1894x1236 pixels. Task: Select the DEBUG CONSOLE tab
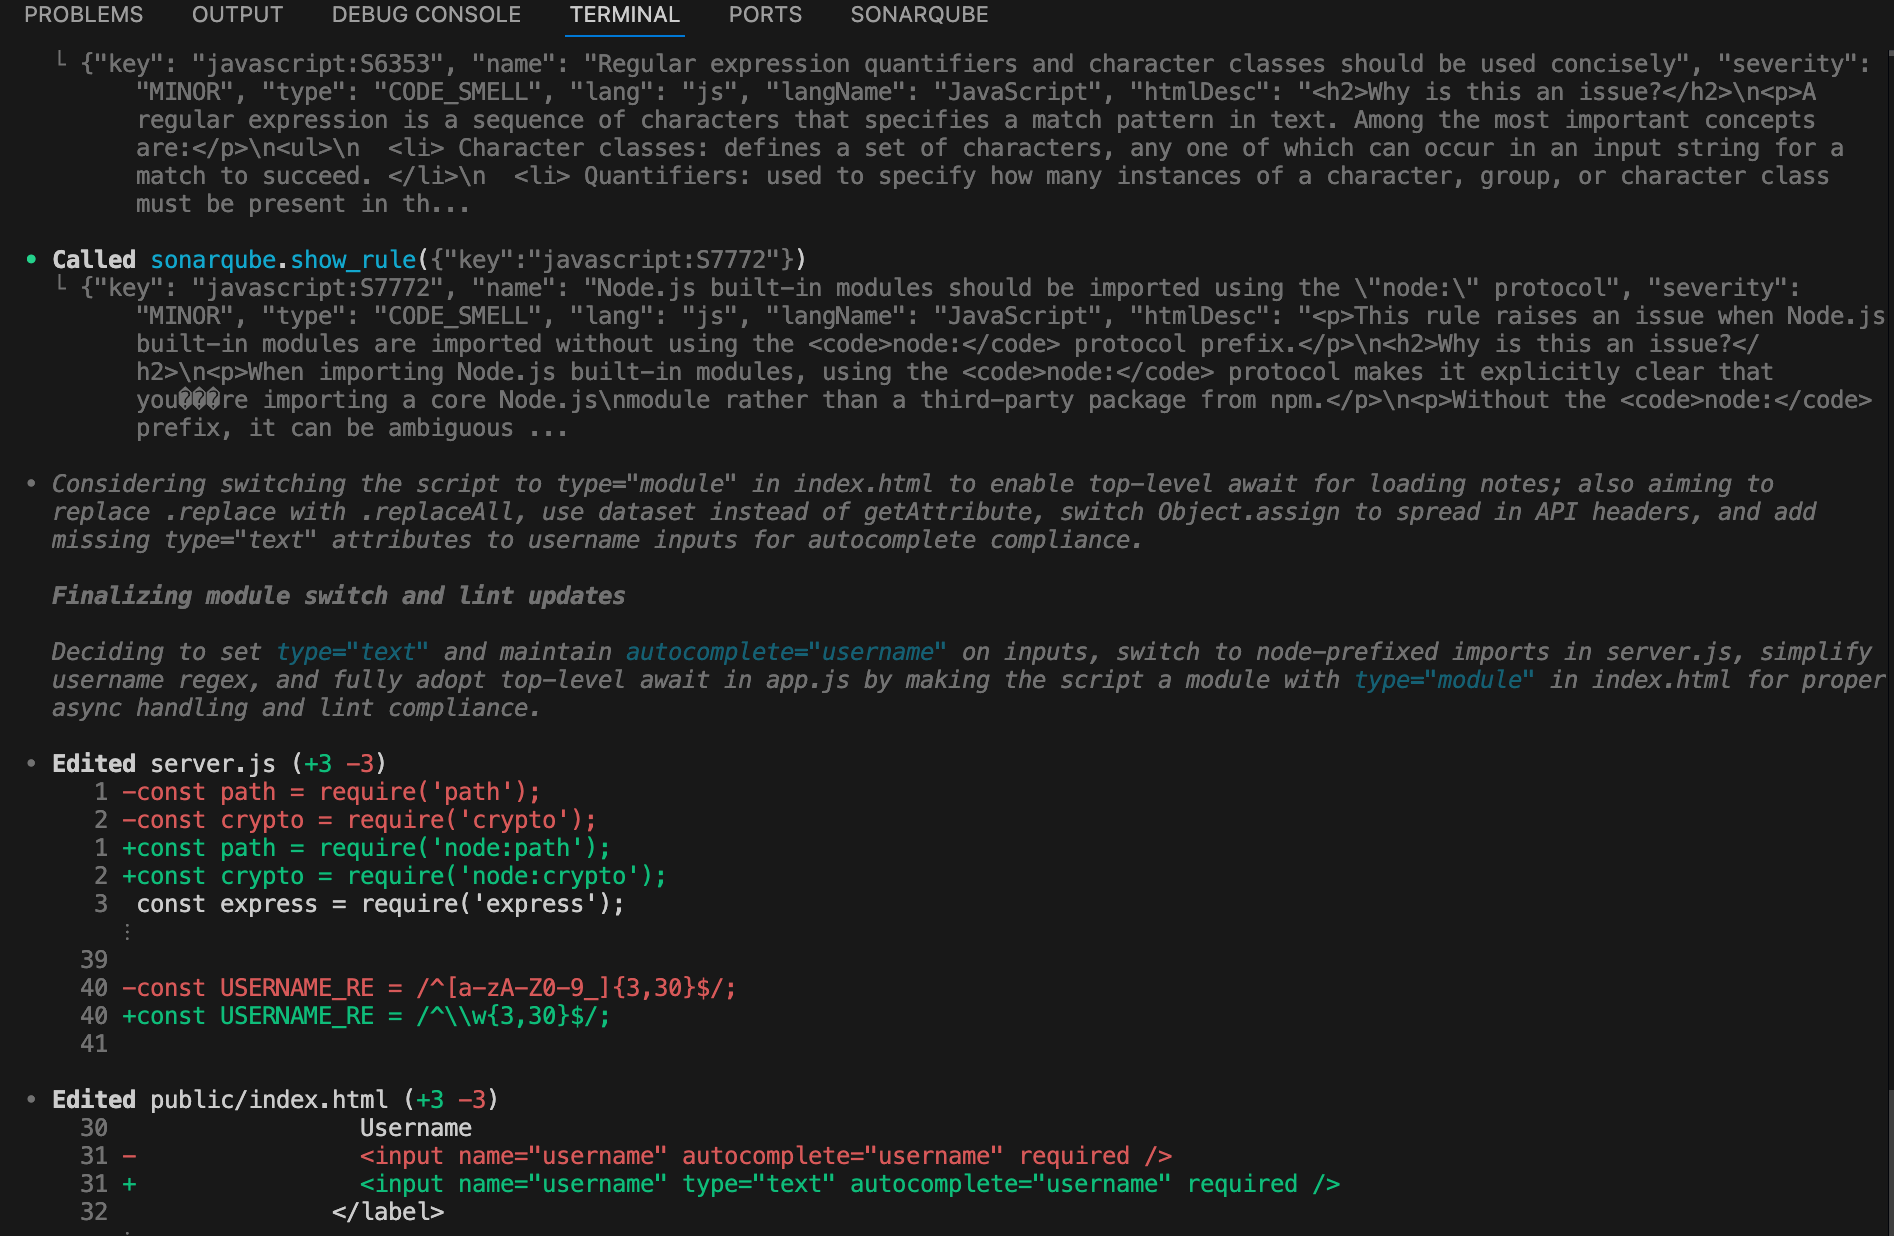[426, 15]
